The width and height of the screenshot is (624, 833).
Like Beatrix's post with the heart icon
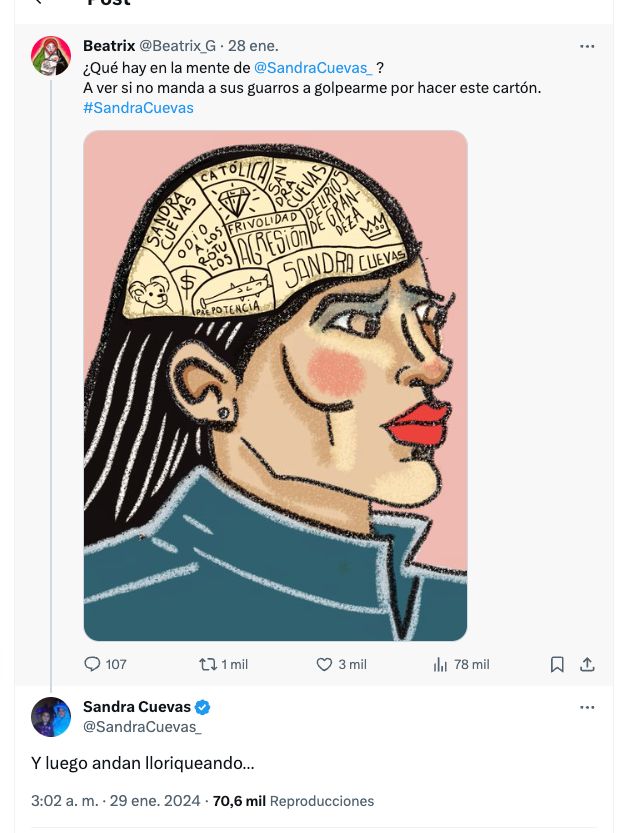324,664
